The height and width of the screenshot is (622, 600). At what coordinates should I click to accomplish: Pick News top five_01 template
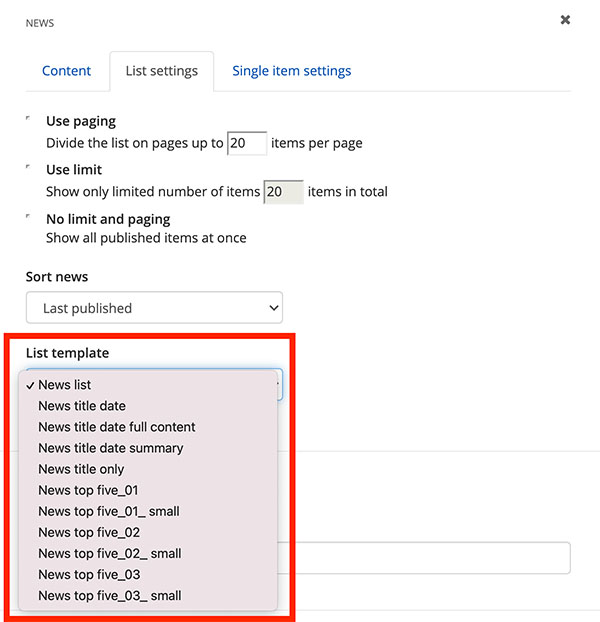tap(148, 490)
